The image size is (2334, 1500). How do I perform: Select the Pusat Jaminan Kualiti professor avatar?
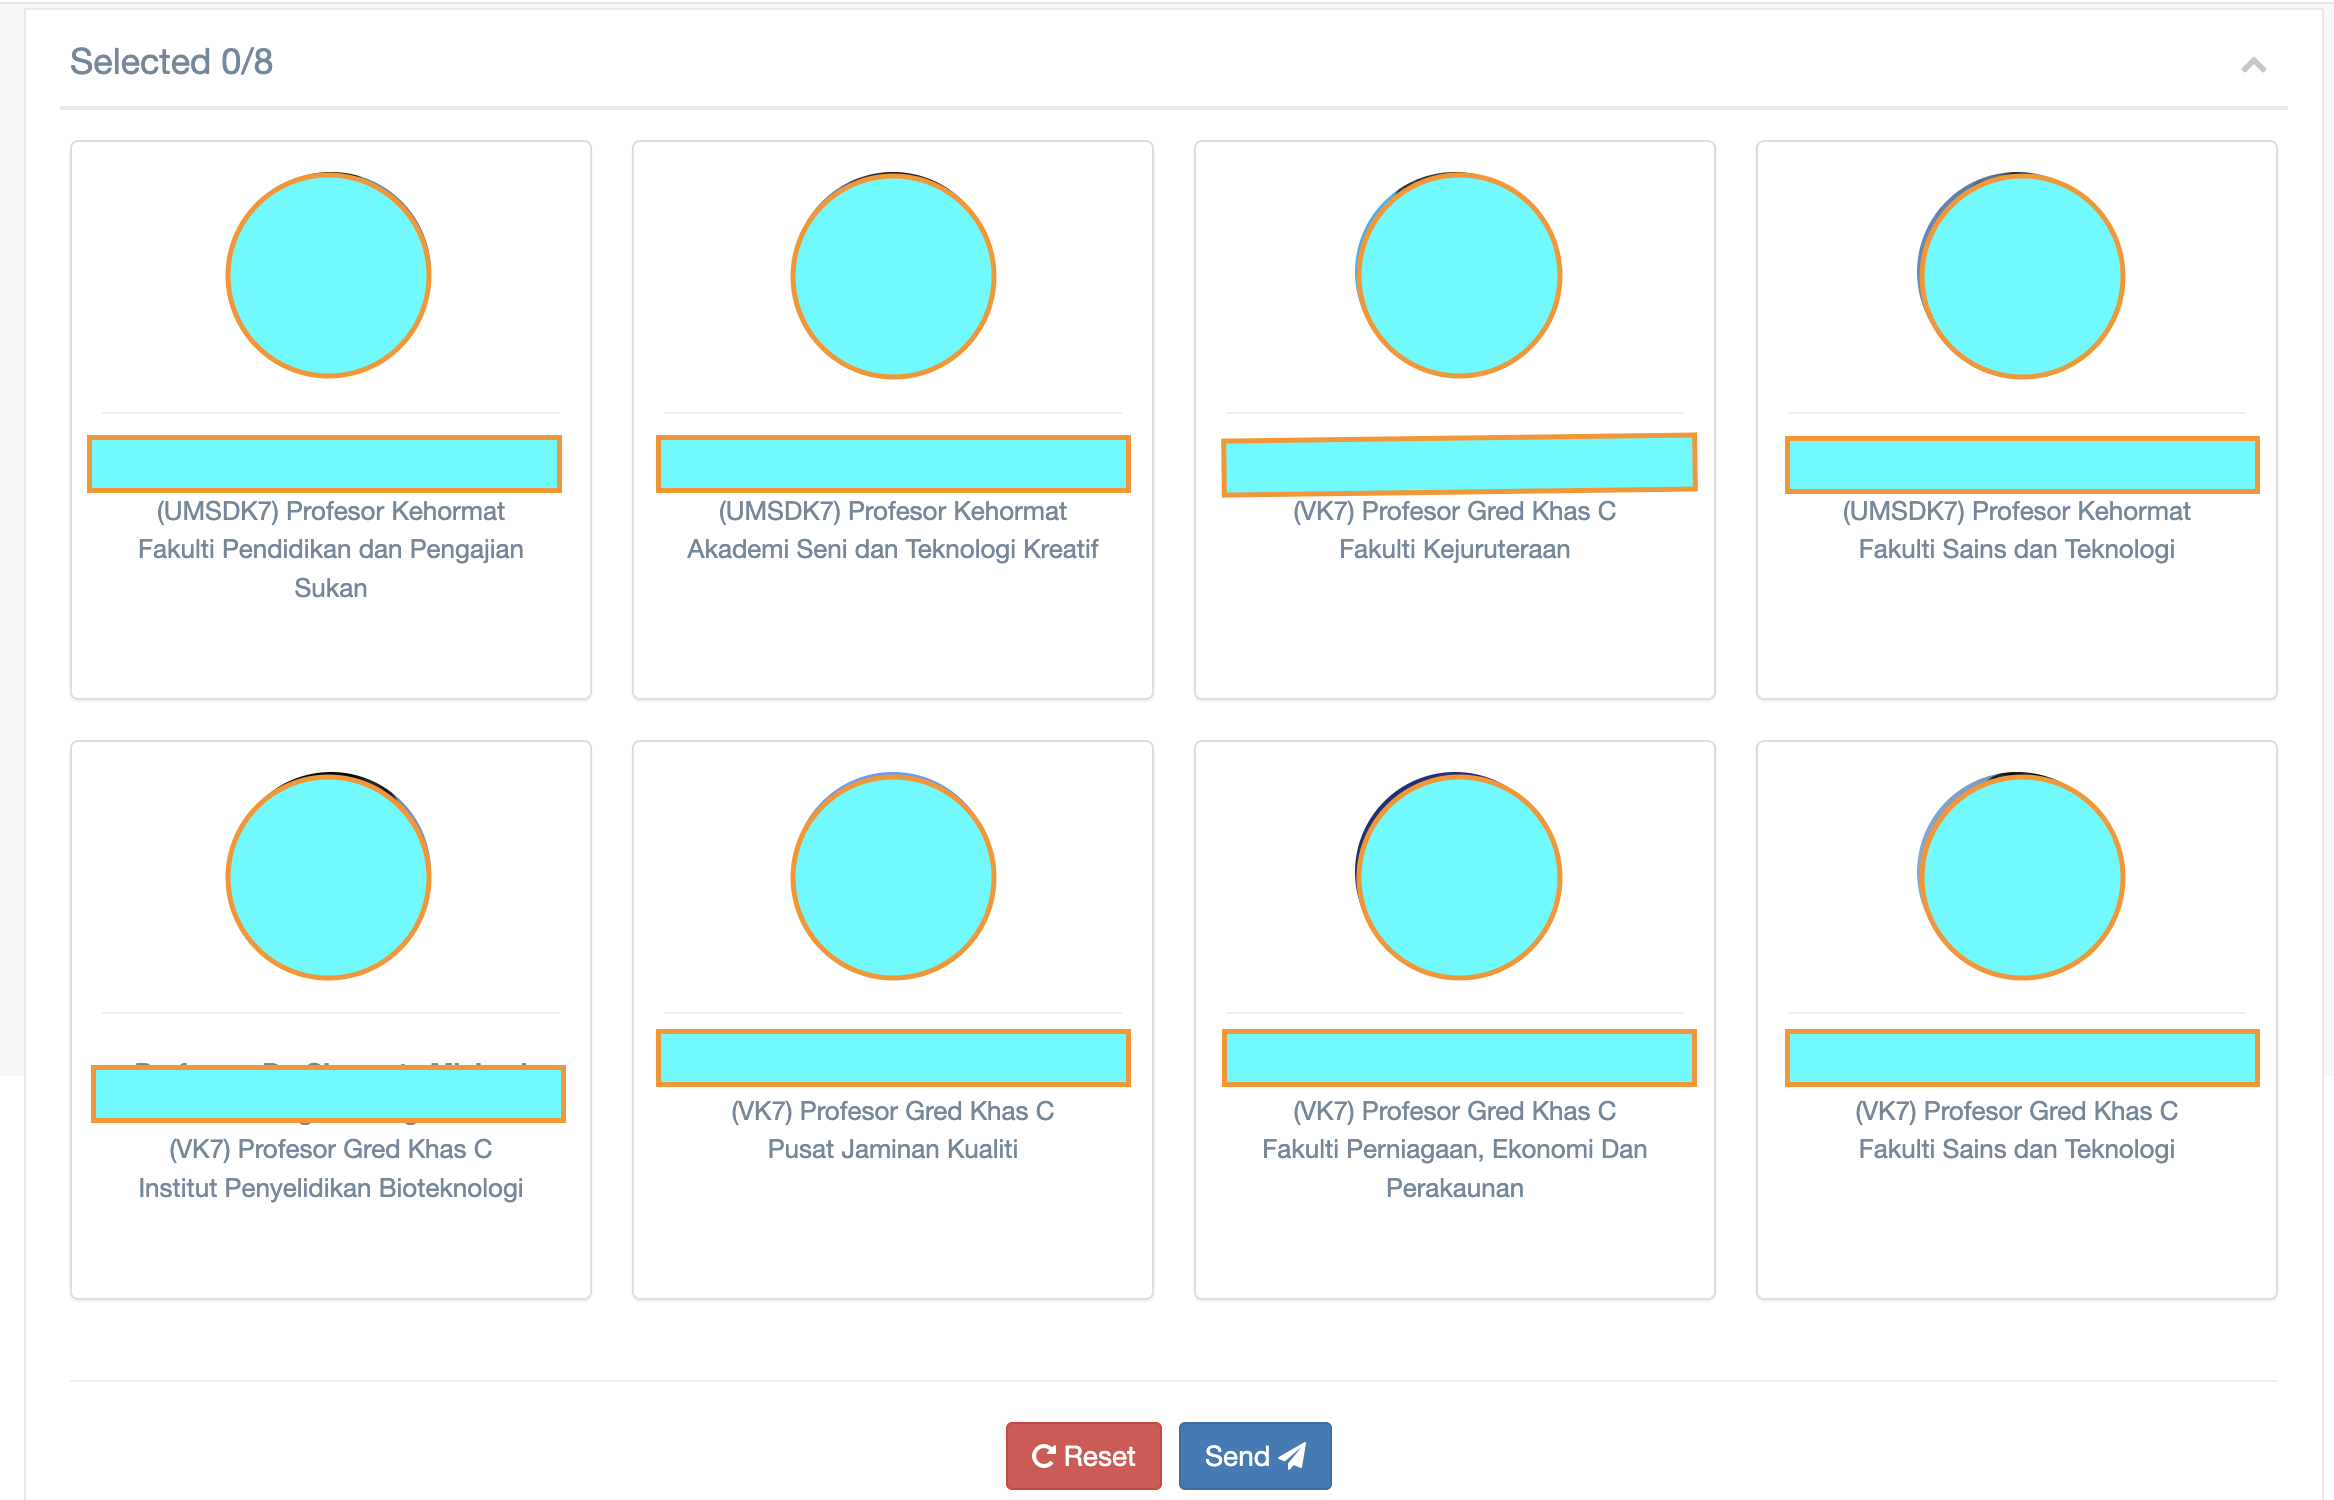pyautogui.click(x=893, y=876)
